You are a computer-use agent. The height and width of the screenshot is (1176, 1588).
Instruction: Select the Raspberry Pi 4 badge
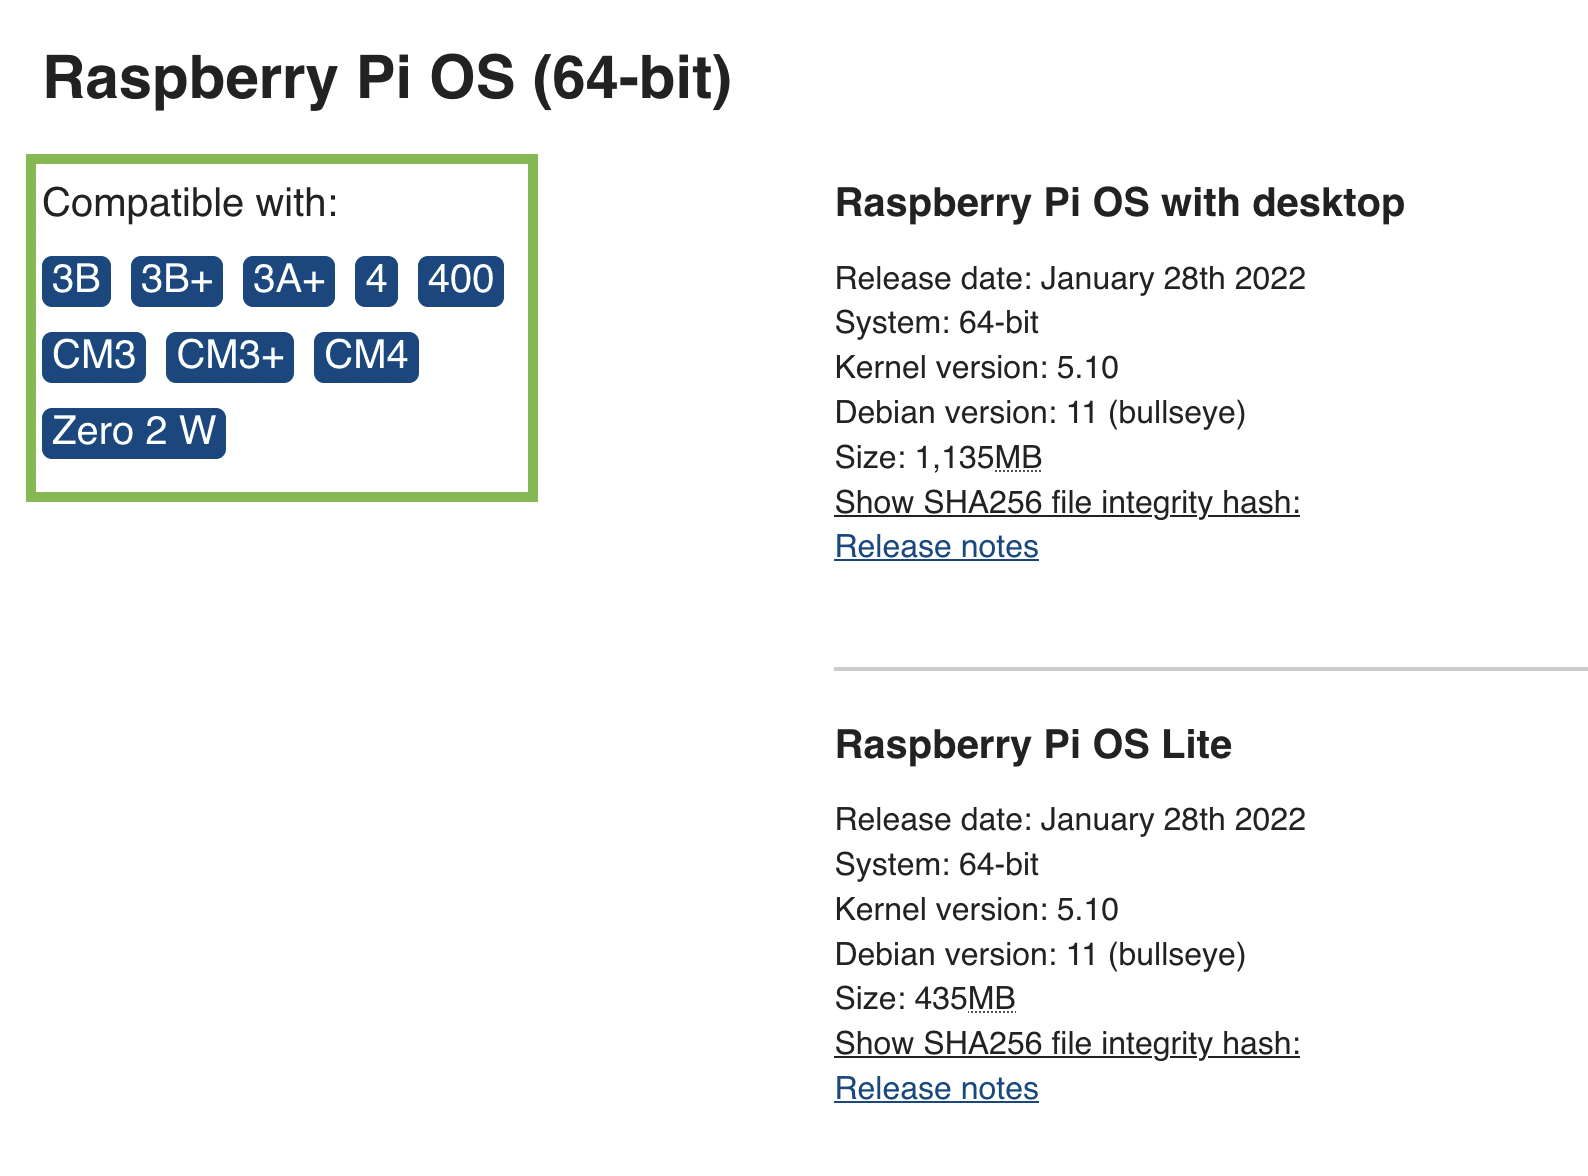tap(375, 280)
